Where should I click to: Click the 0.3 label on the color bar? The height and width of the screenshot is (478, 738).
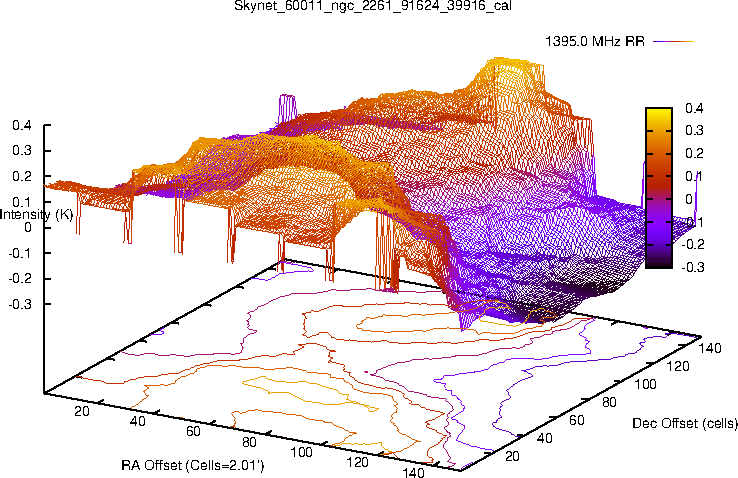click(694, 130)
